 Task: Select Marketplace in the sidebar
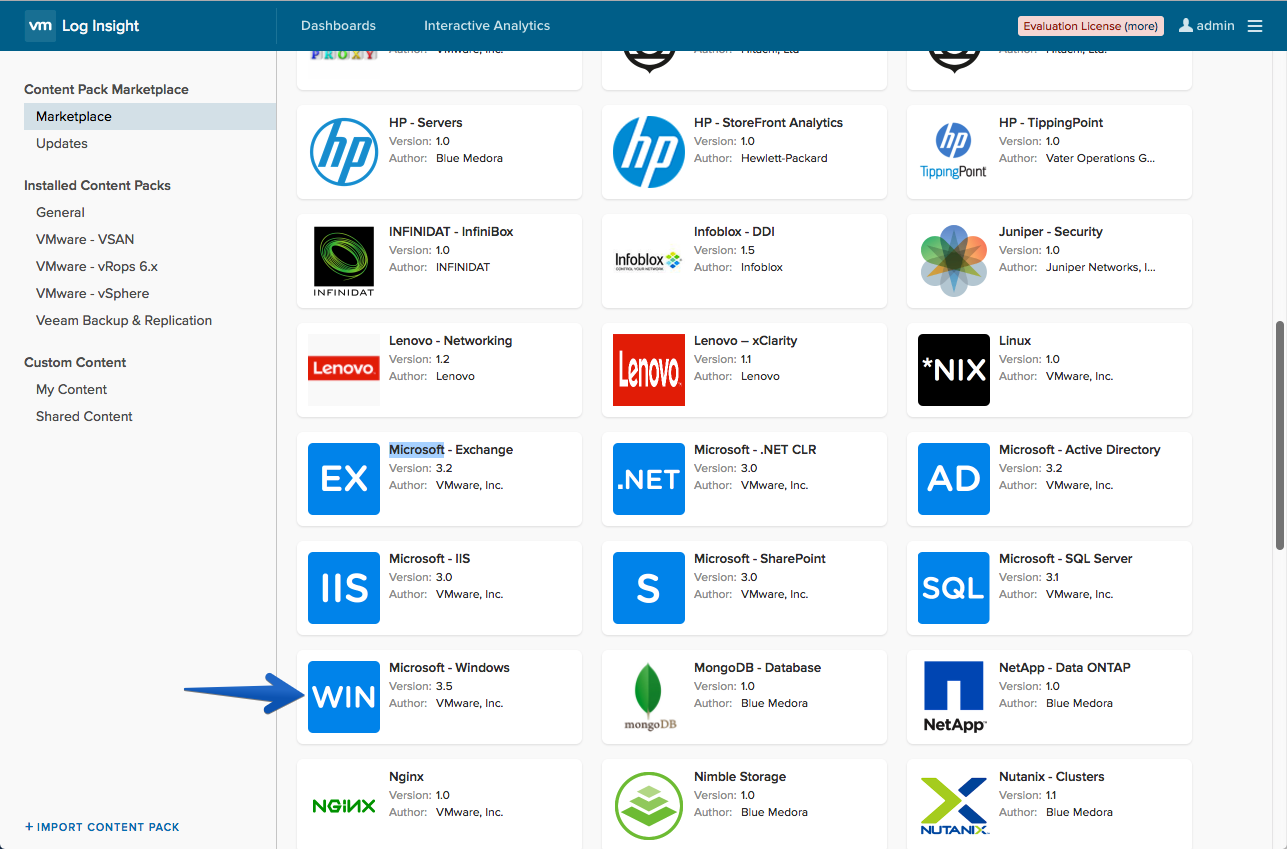(150, 116)
